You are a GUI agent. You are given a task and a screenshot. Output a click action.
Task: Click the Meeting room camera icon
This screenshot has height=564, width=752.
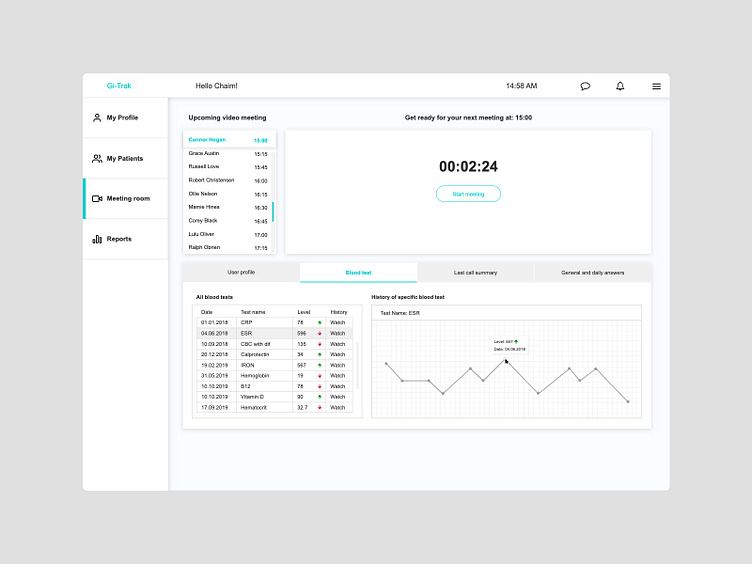pyautogui.click(x=97, y=199)
